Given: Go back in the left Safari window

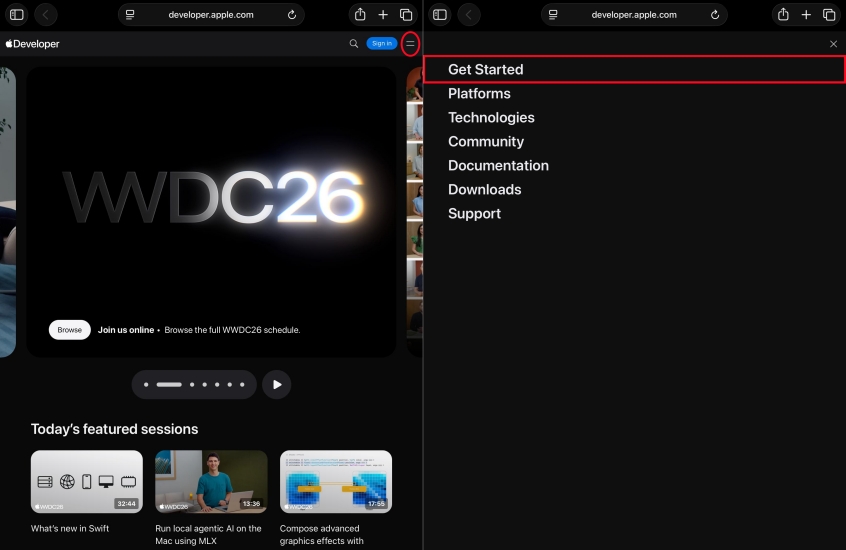Looking at the screenshot, I should pos(46,15).
